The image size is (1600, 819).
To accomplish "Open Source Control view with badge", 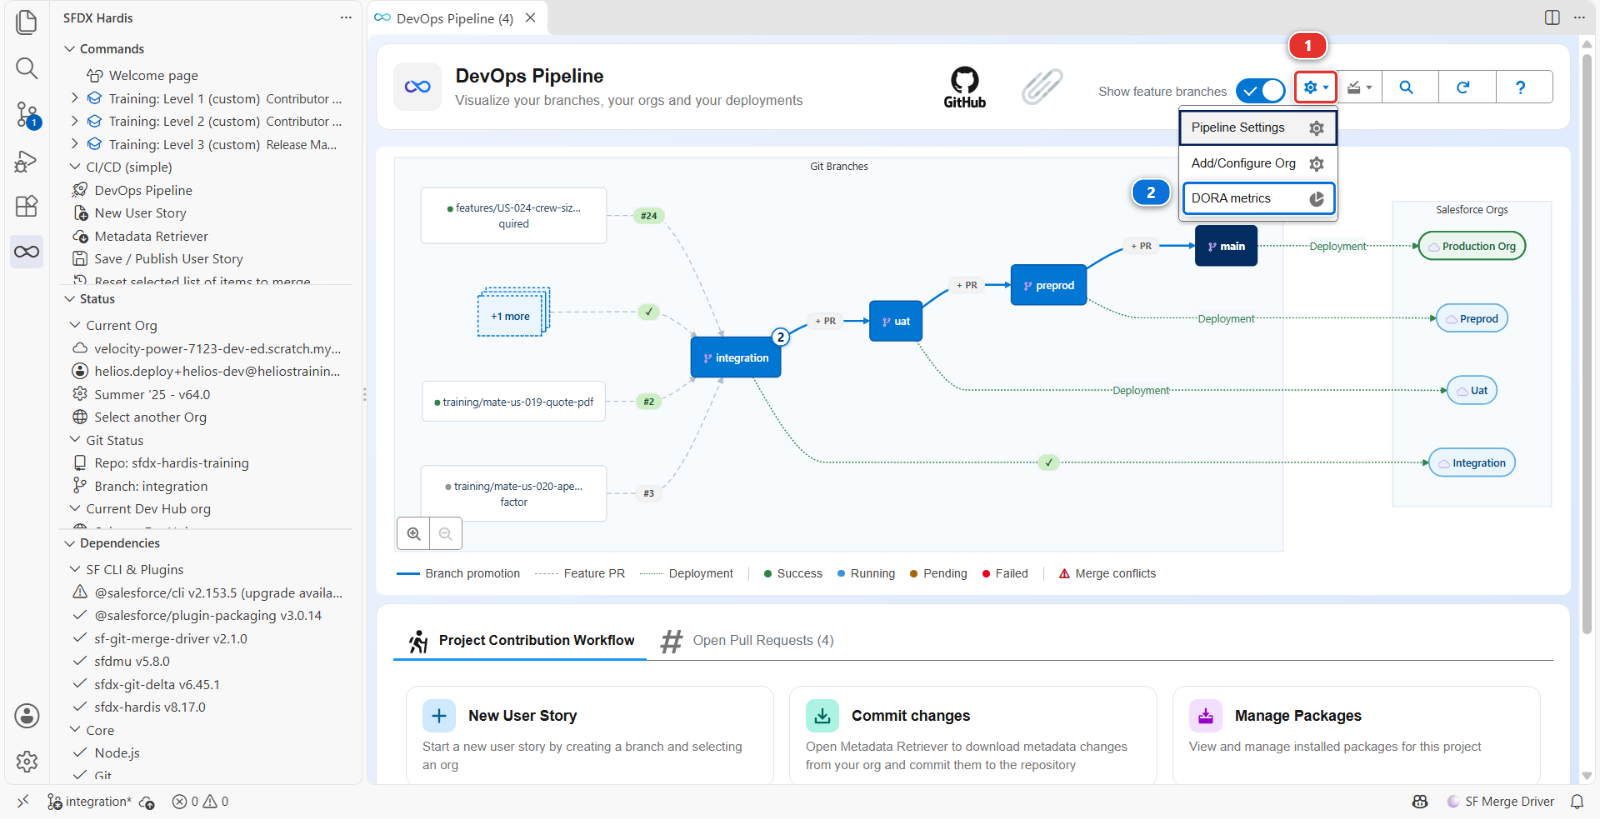I will [27, 115].
